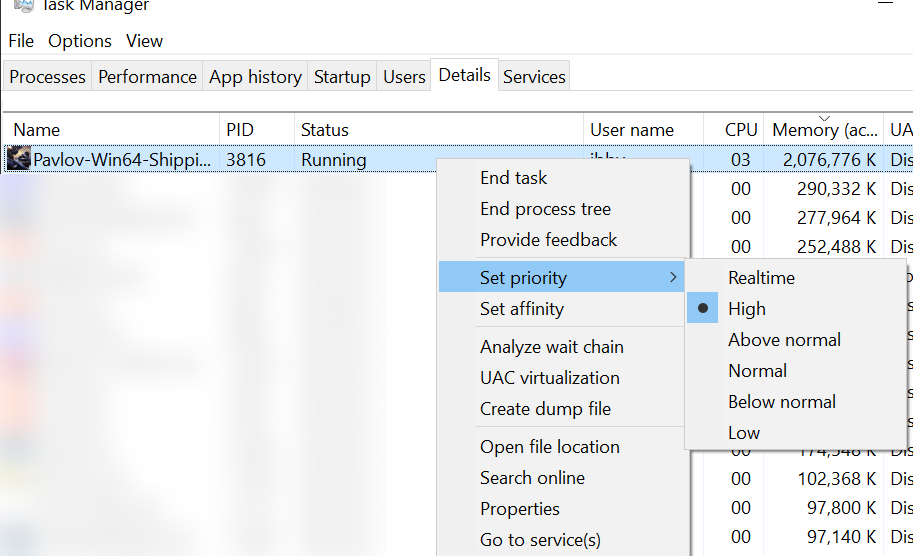Choose Normal priority level

tap(757, 371)
